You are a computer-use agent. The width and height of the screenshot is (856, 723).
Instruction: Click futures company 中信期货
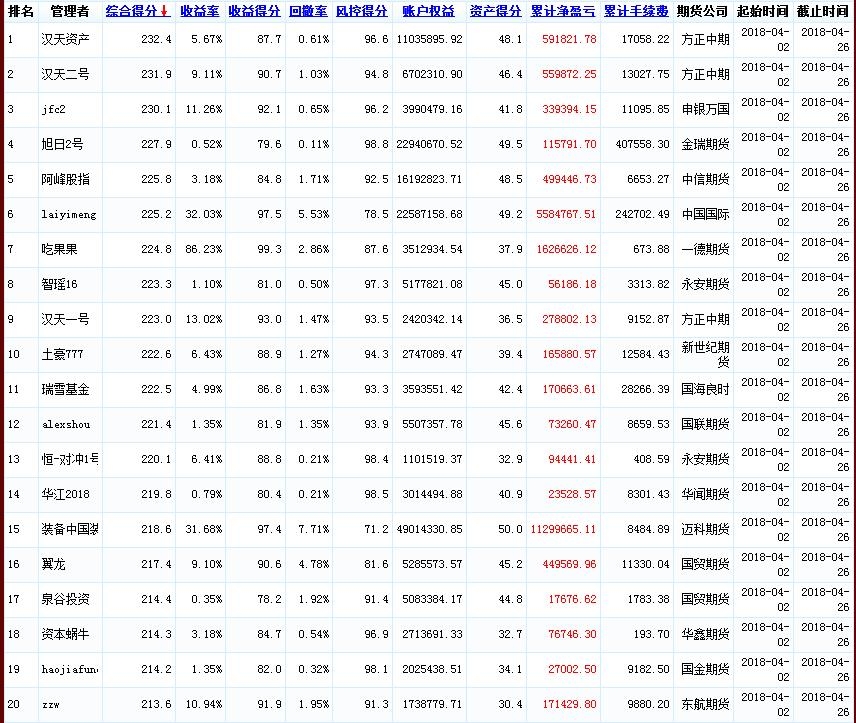click(705, 179)
